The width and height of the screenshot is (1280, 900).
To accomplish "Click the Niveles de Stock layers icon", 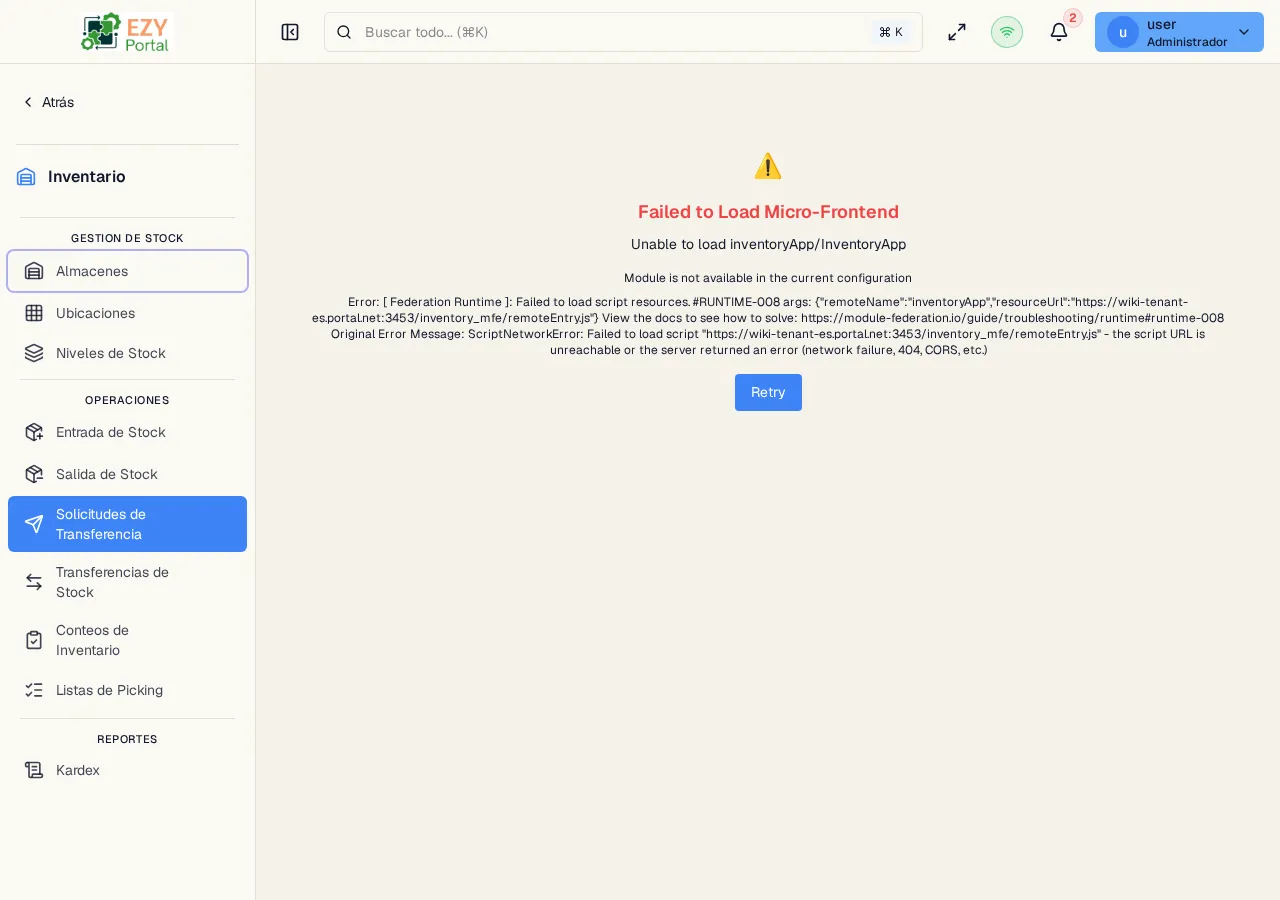I will [x=34, y=353].
